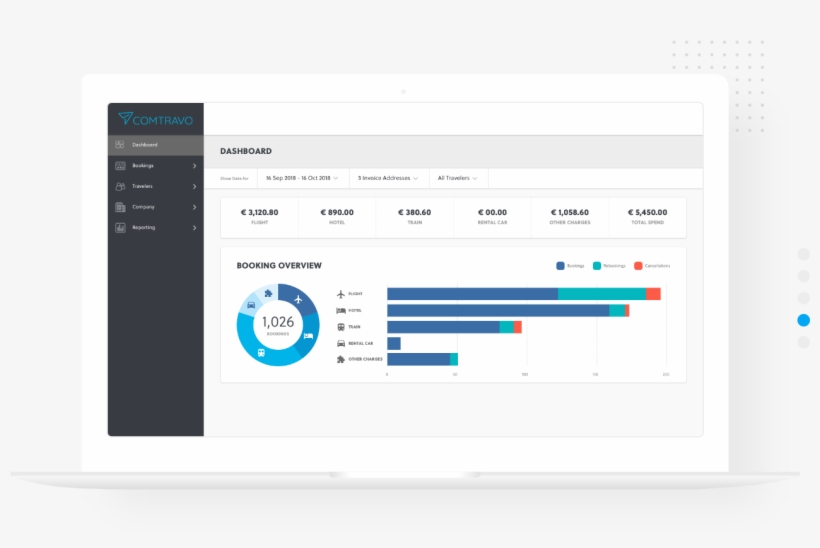Screen dimensions: 820x548
Task: Expand the Bookings submenu chevron
Action: pos(194,166)
